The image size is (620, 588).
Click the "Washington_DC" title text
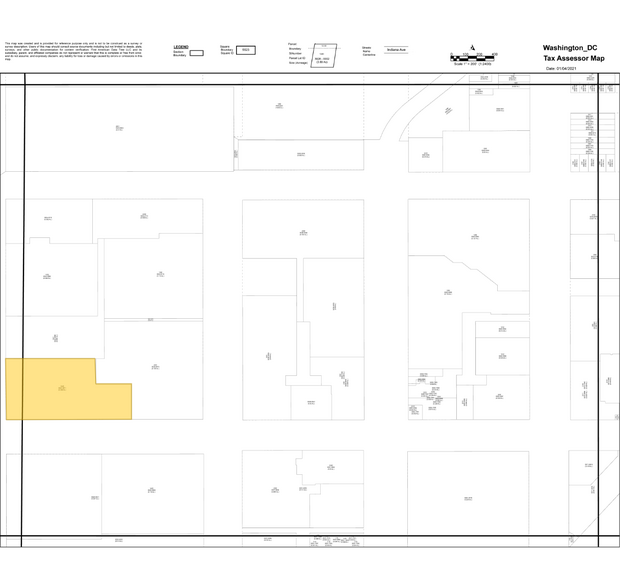pos(570,48)
